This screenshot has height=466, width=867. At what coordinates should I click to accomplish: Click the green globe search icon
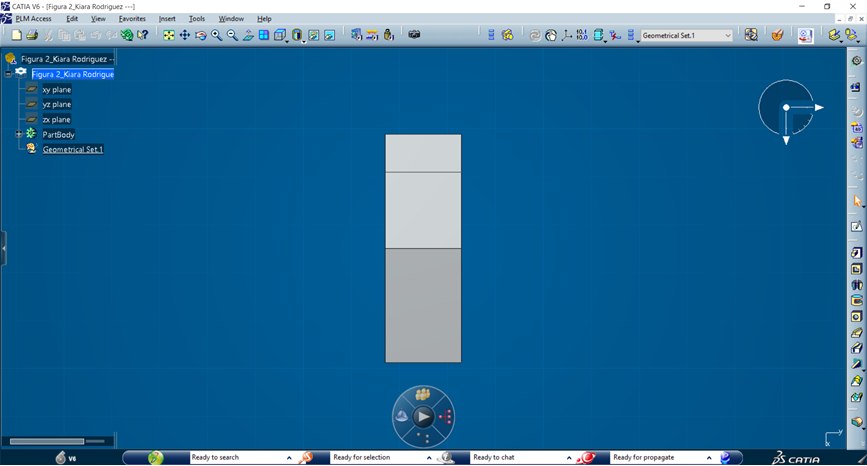(x=156, y=458)
